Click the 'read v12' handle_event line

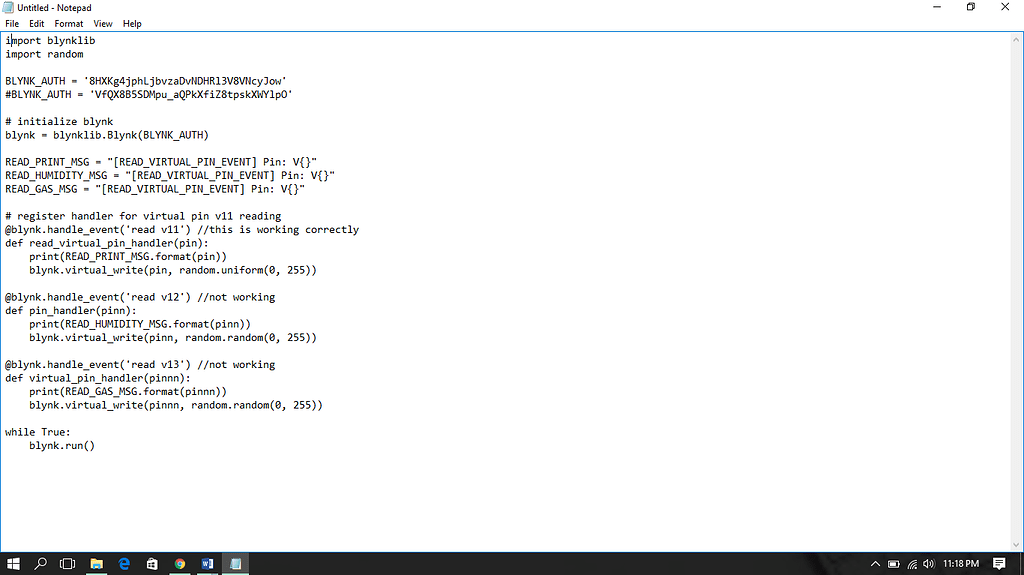pyautogui.click(x=140, y=297)
